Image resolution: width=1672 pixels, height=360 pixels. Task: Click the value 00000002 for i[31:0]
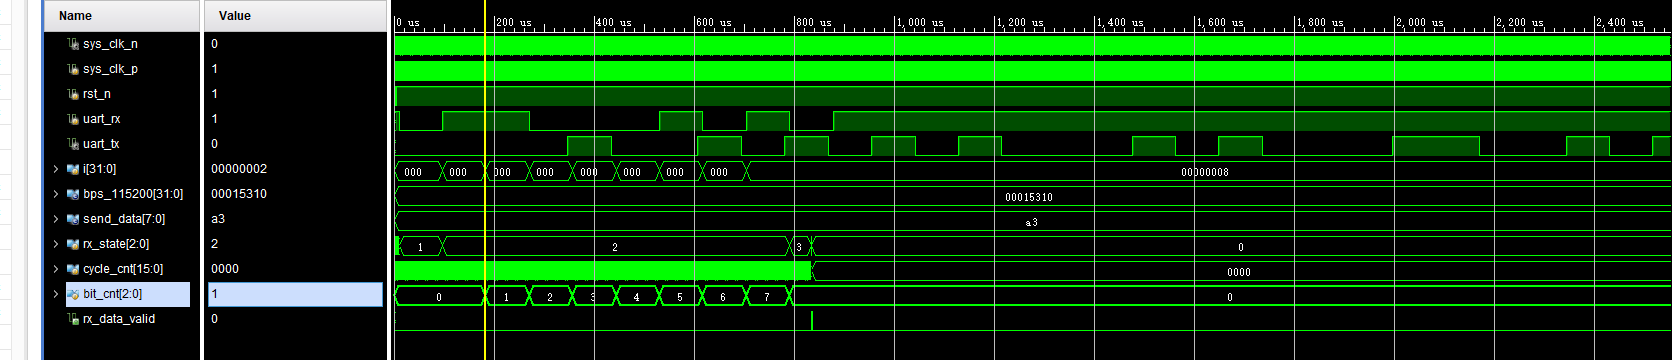tap(239, 169)
